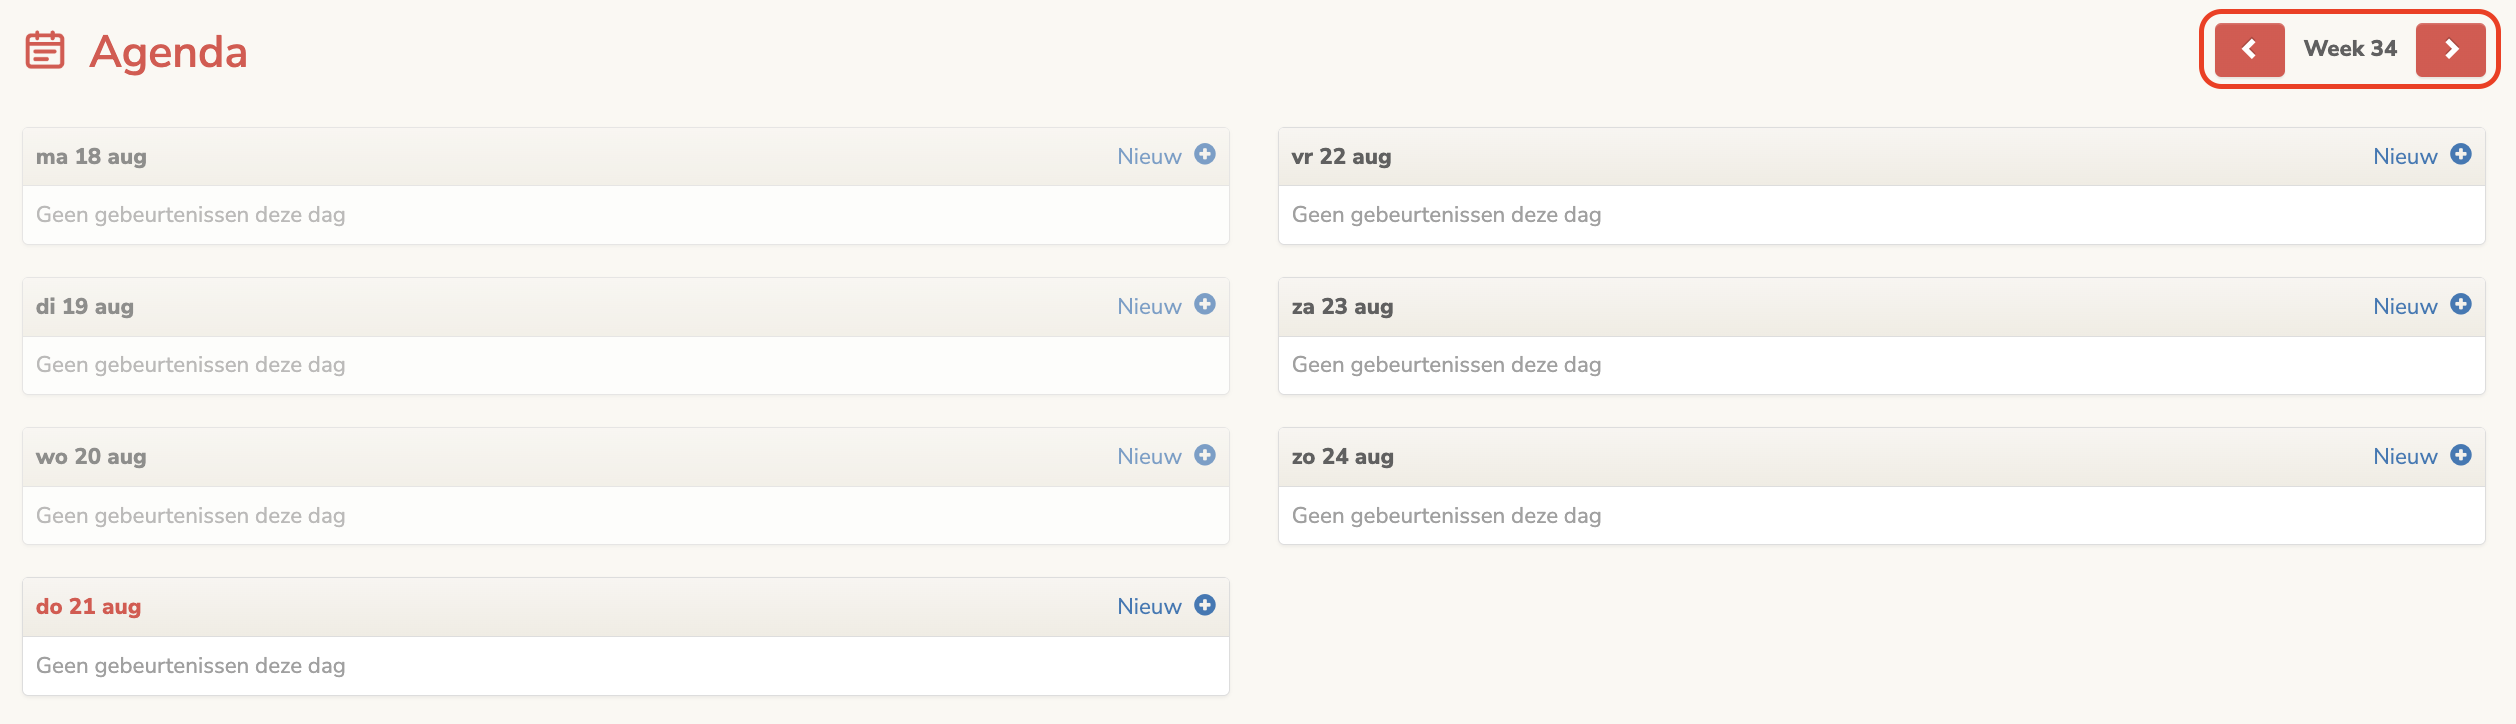Click the plus icon beside Nieuw for vr 22 aug

point(2461,156)
